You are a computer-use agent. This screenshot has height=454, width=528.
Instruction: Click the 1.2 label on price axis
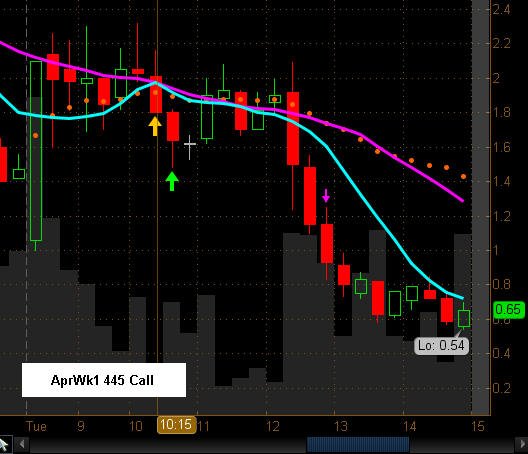[x=501, y=216]
